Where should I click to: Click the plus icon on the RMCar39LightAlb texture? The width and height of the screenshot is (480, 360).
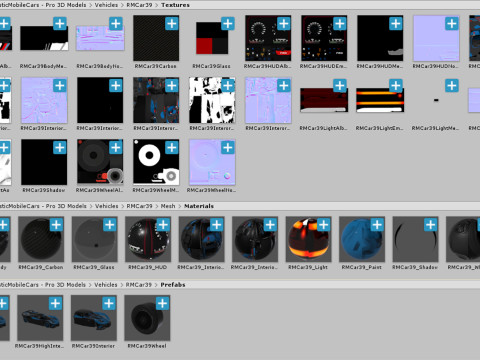[x=340, y=86]
